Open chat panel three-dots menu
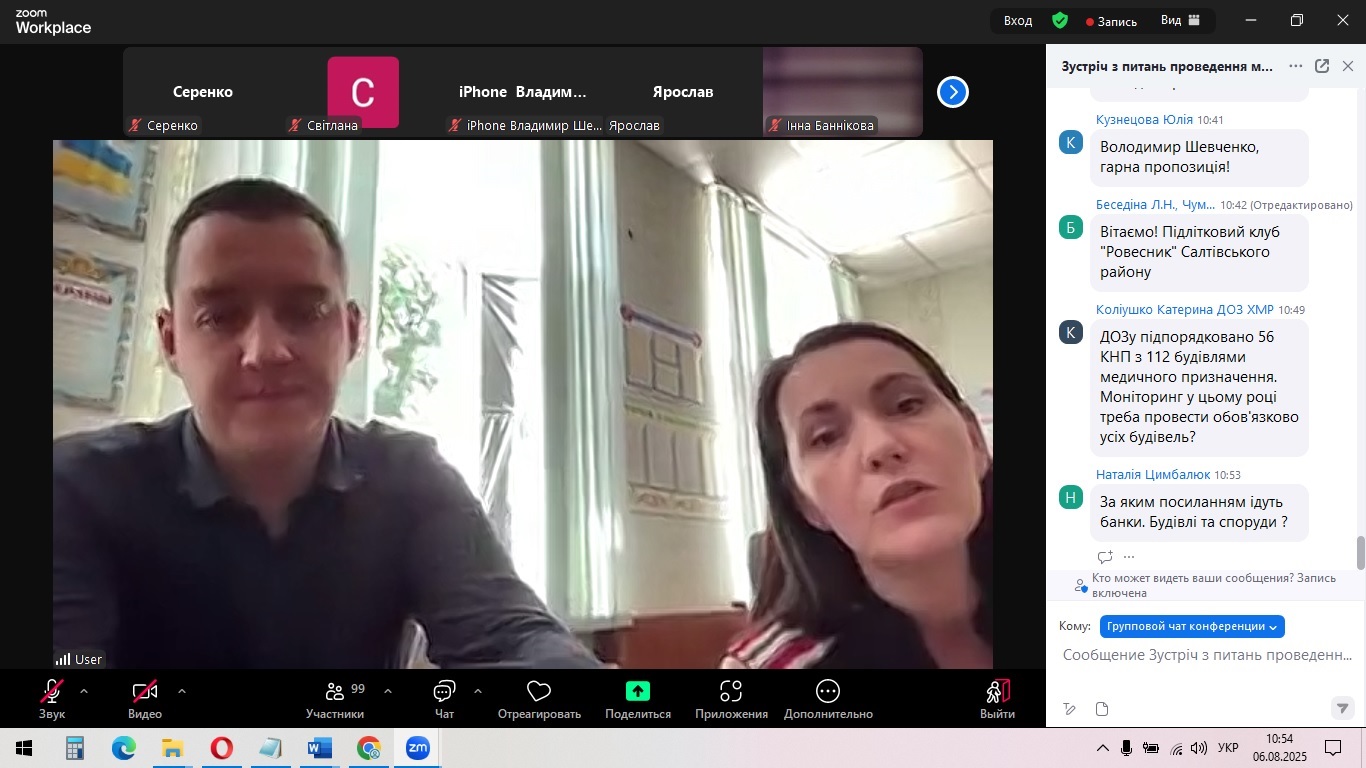This screenshot has height=768, width=1366. tap(1295, 66)
